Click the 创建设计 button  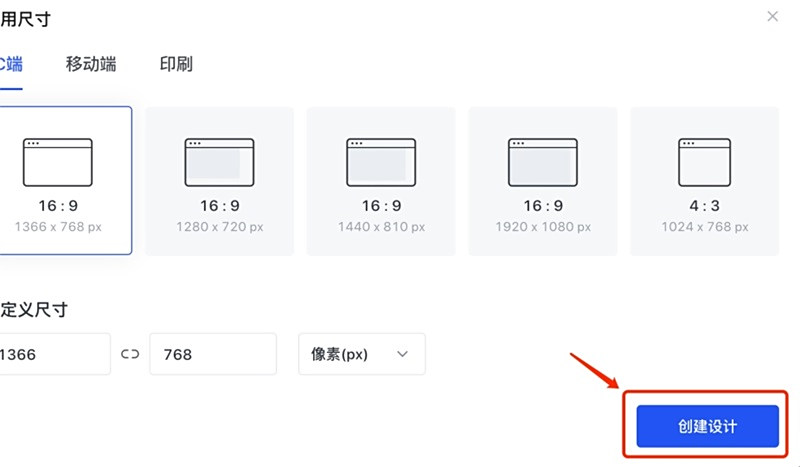pyautogui.click(x=708, y=426)
